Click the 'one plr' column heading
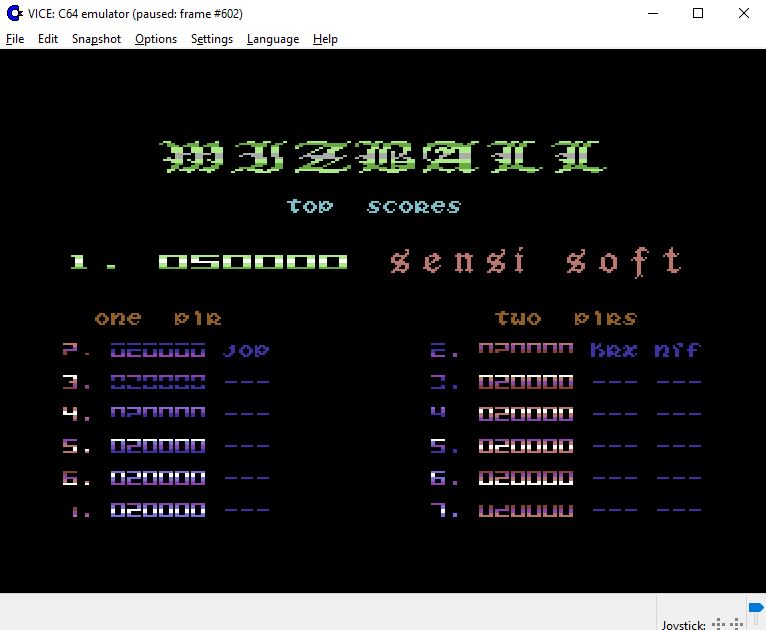This screenshot has height=630, width=766. pyautogui.click(x=158, y=318)
